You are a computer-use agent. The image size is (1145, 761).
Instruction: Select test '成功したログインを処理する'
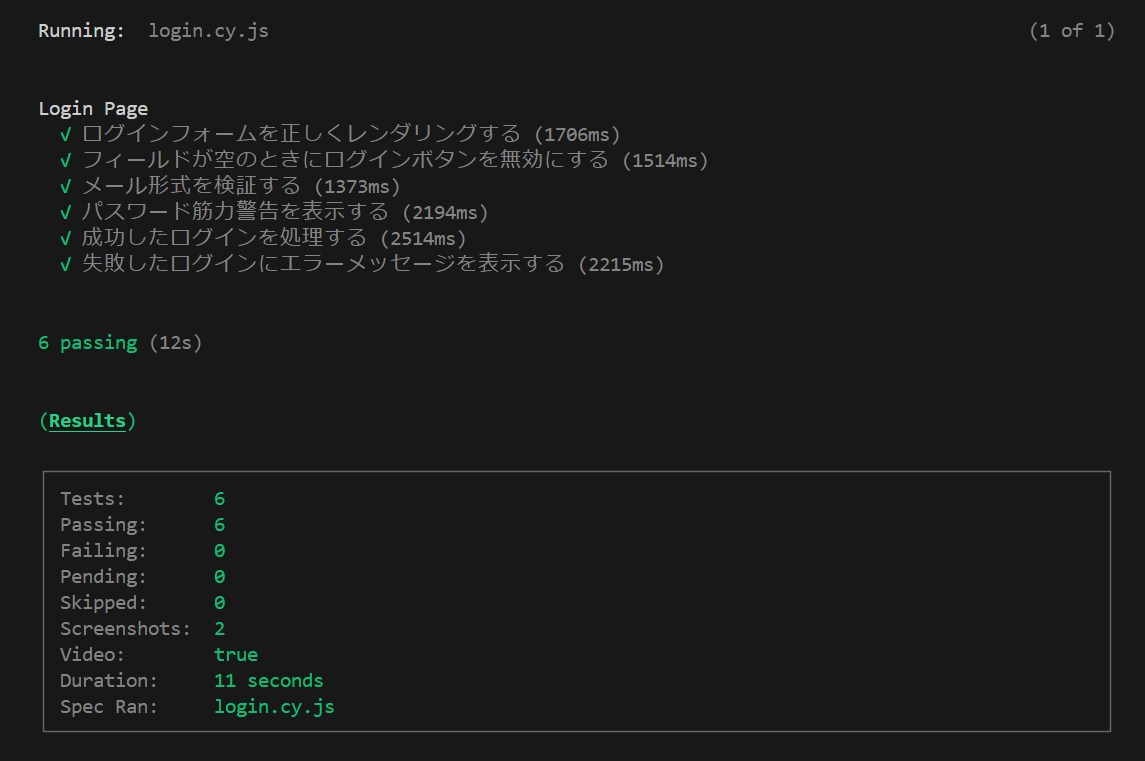click(x=223, y=238)
